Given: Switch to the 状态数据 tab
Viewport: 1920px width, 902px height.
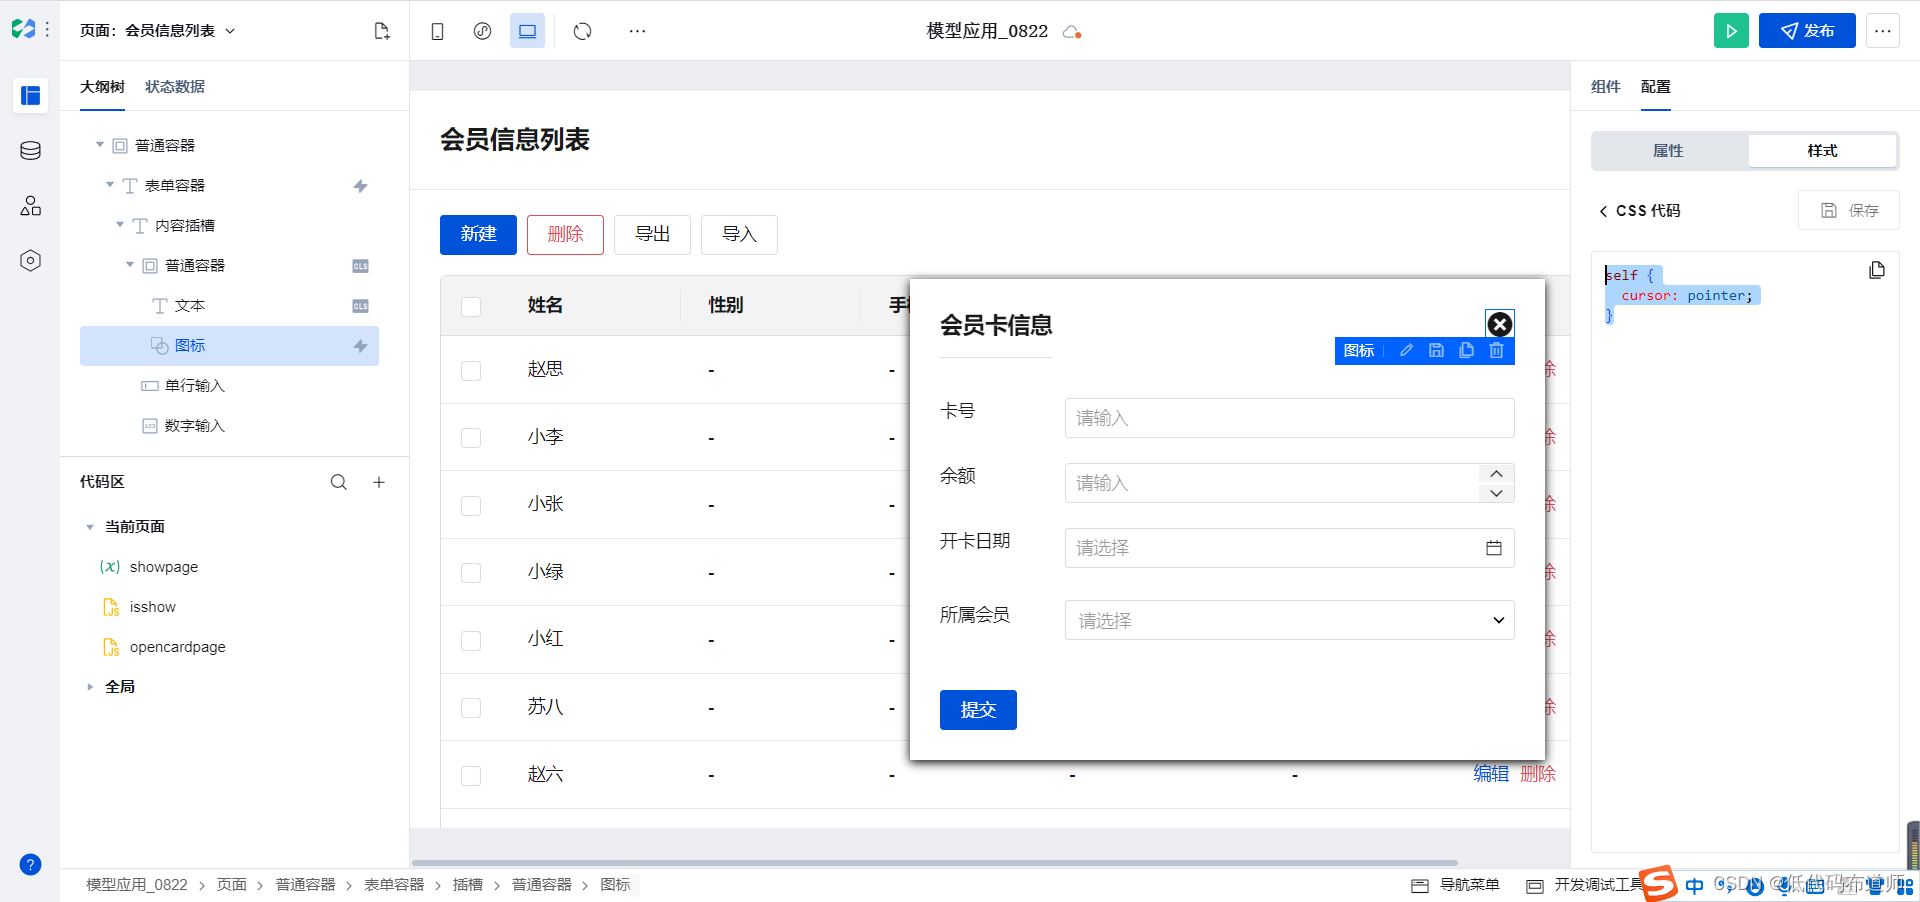Looking at the screenshot, I should coord(175,87).
